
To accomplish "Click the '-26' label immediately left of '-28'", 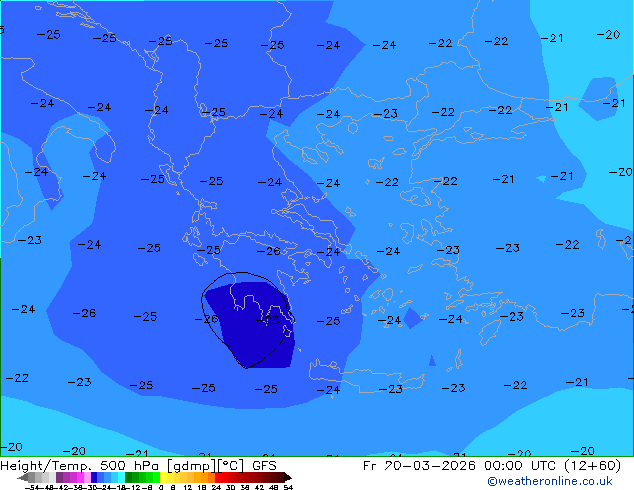I will [207, 319].
